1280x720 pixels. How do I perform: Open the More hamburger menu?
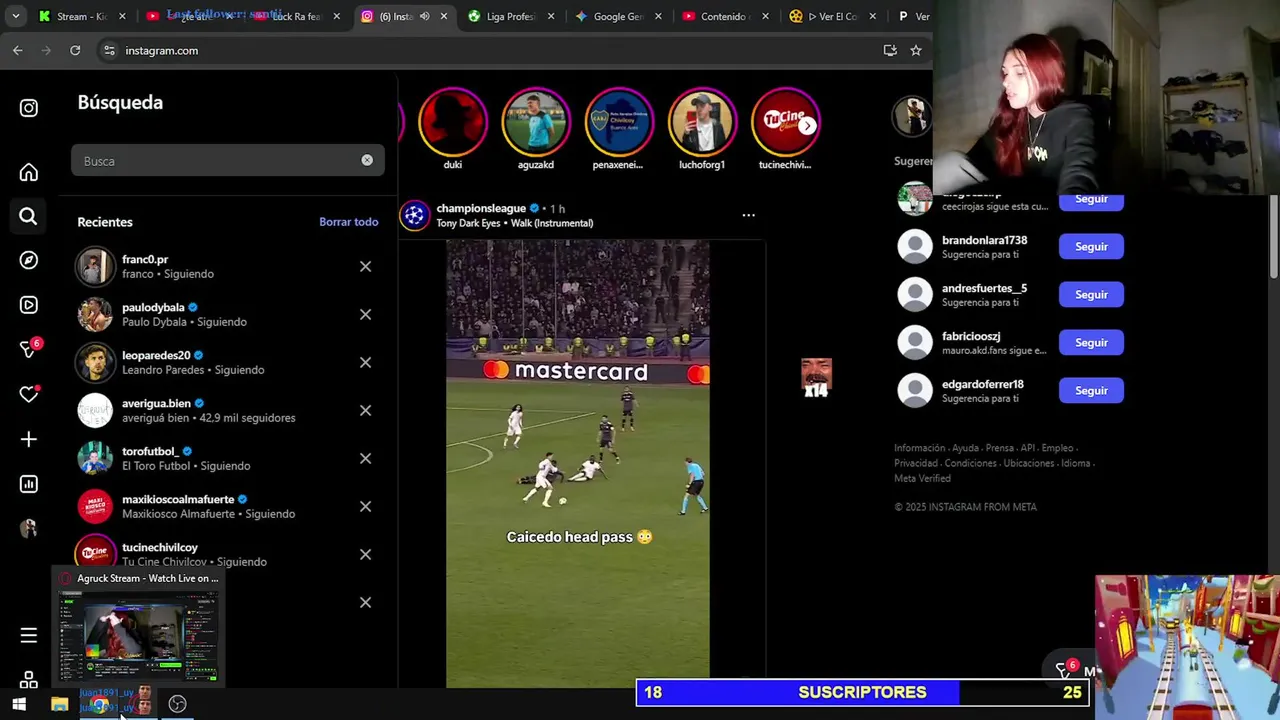click(29, 636)
